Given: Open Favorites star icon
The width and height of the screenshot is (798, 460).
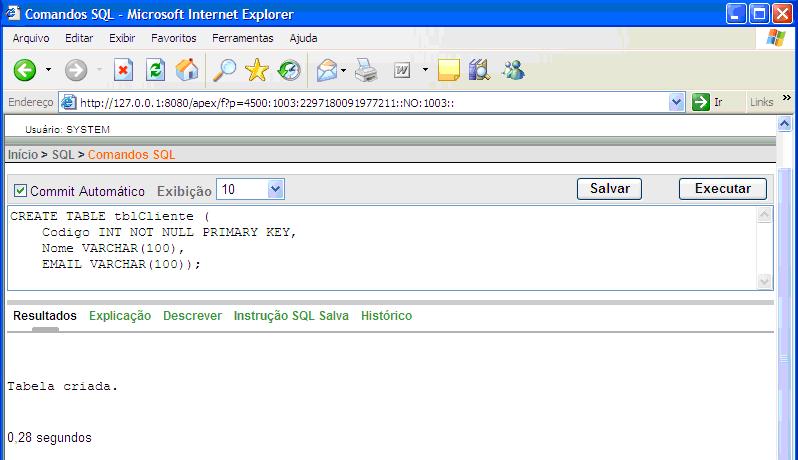Looking at the screenshot, I should click(x=257, y=70).
